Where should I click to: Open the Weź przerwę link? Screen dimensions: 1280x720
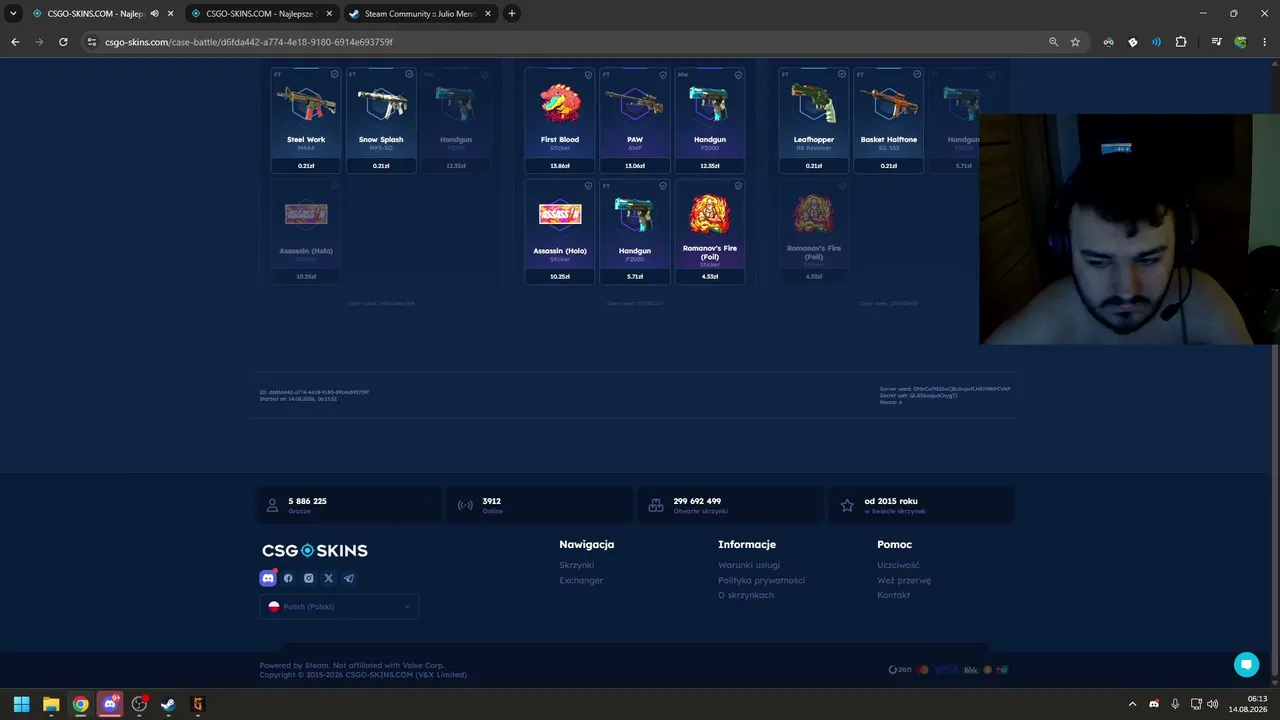click(x=904, y=580)
